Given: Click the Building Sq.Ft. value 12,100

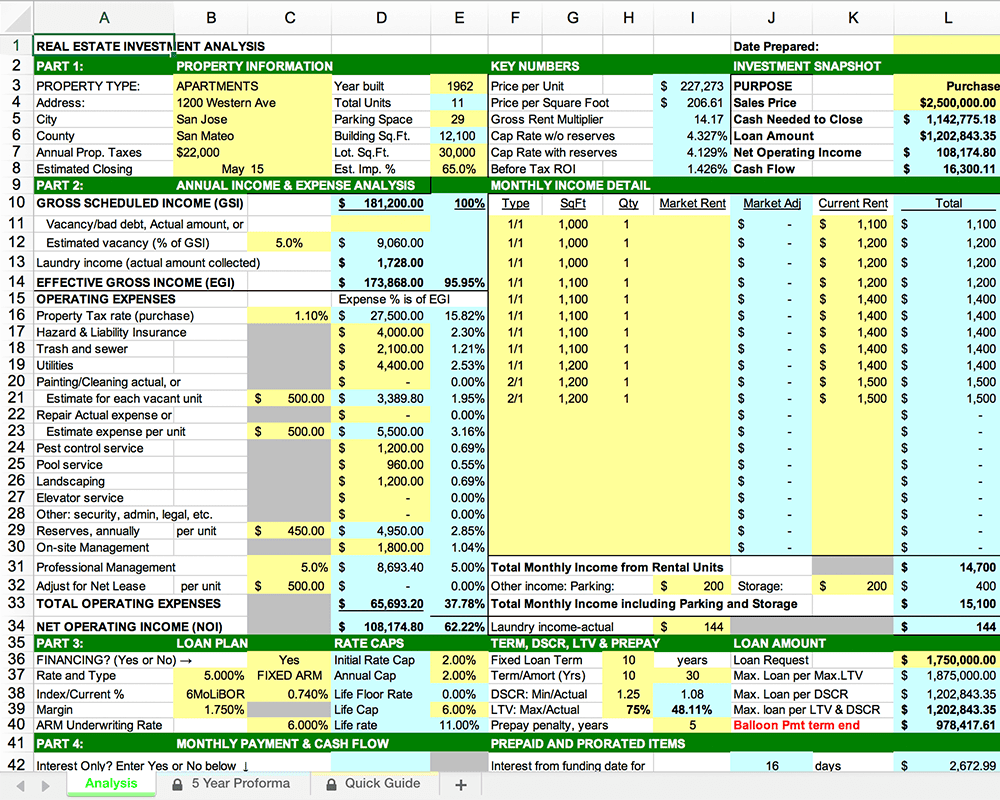Looking at the screenshot, I should pos(459,136).
